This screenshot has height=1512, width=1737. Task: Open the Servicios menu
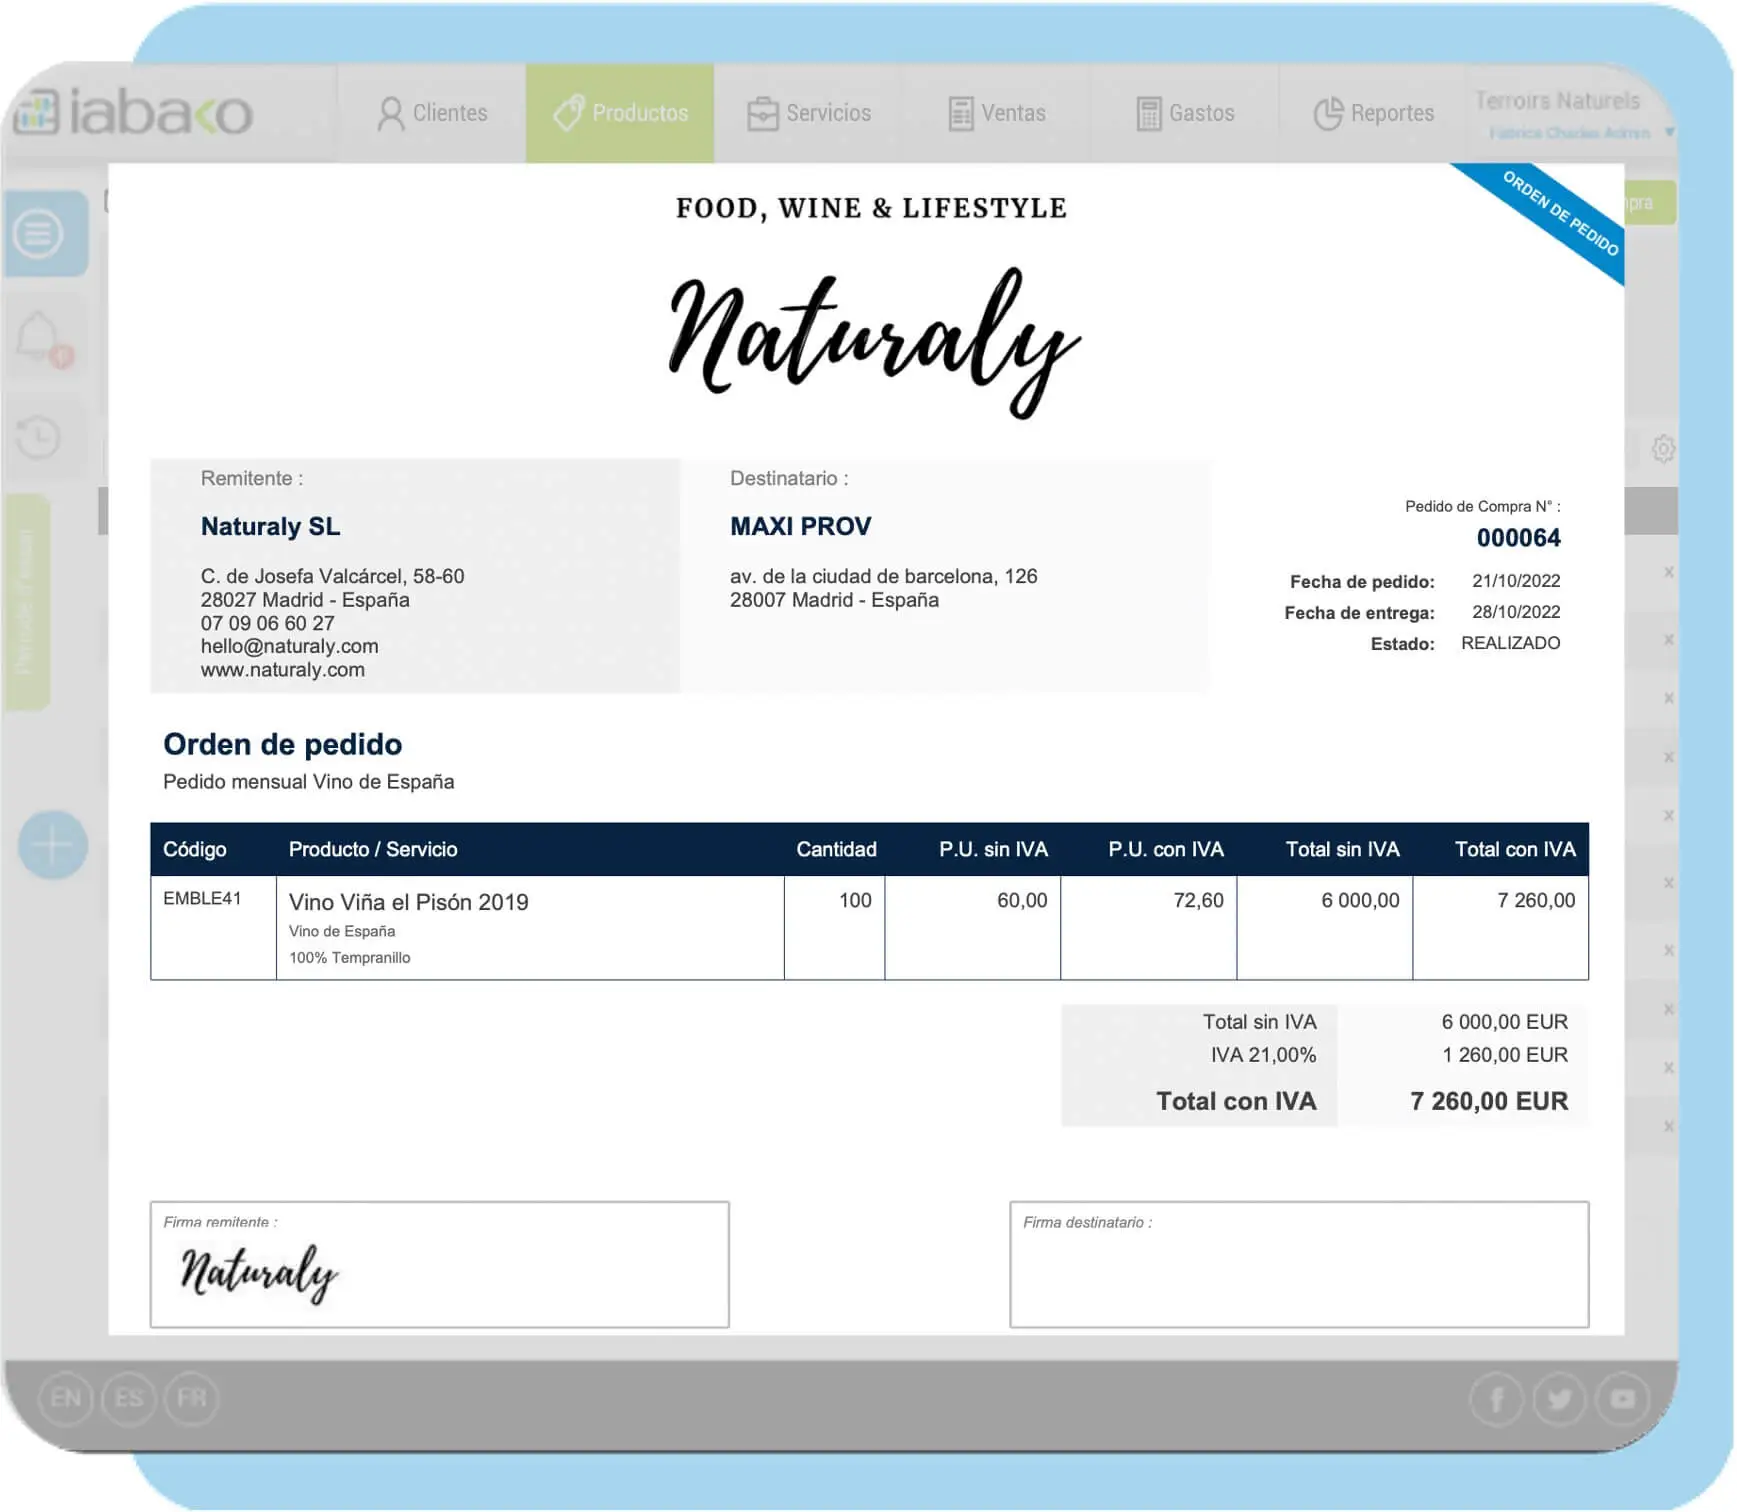coord(808,113)
